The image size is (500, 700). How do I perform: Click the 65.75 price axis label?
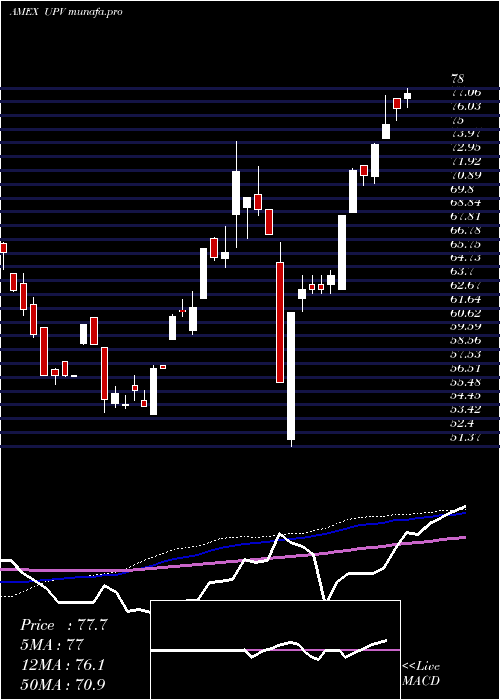466,244
